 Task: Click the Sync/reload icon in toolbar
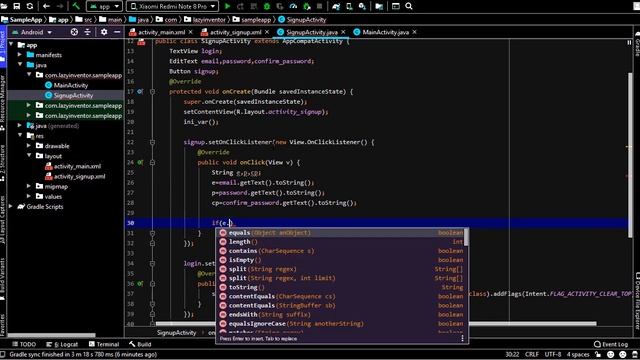coord(30,6)
